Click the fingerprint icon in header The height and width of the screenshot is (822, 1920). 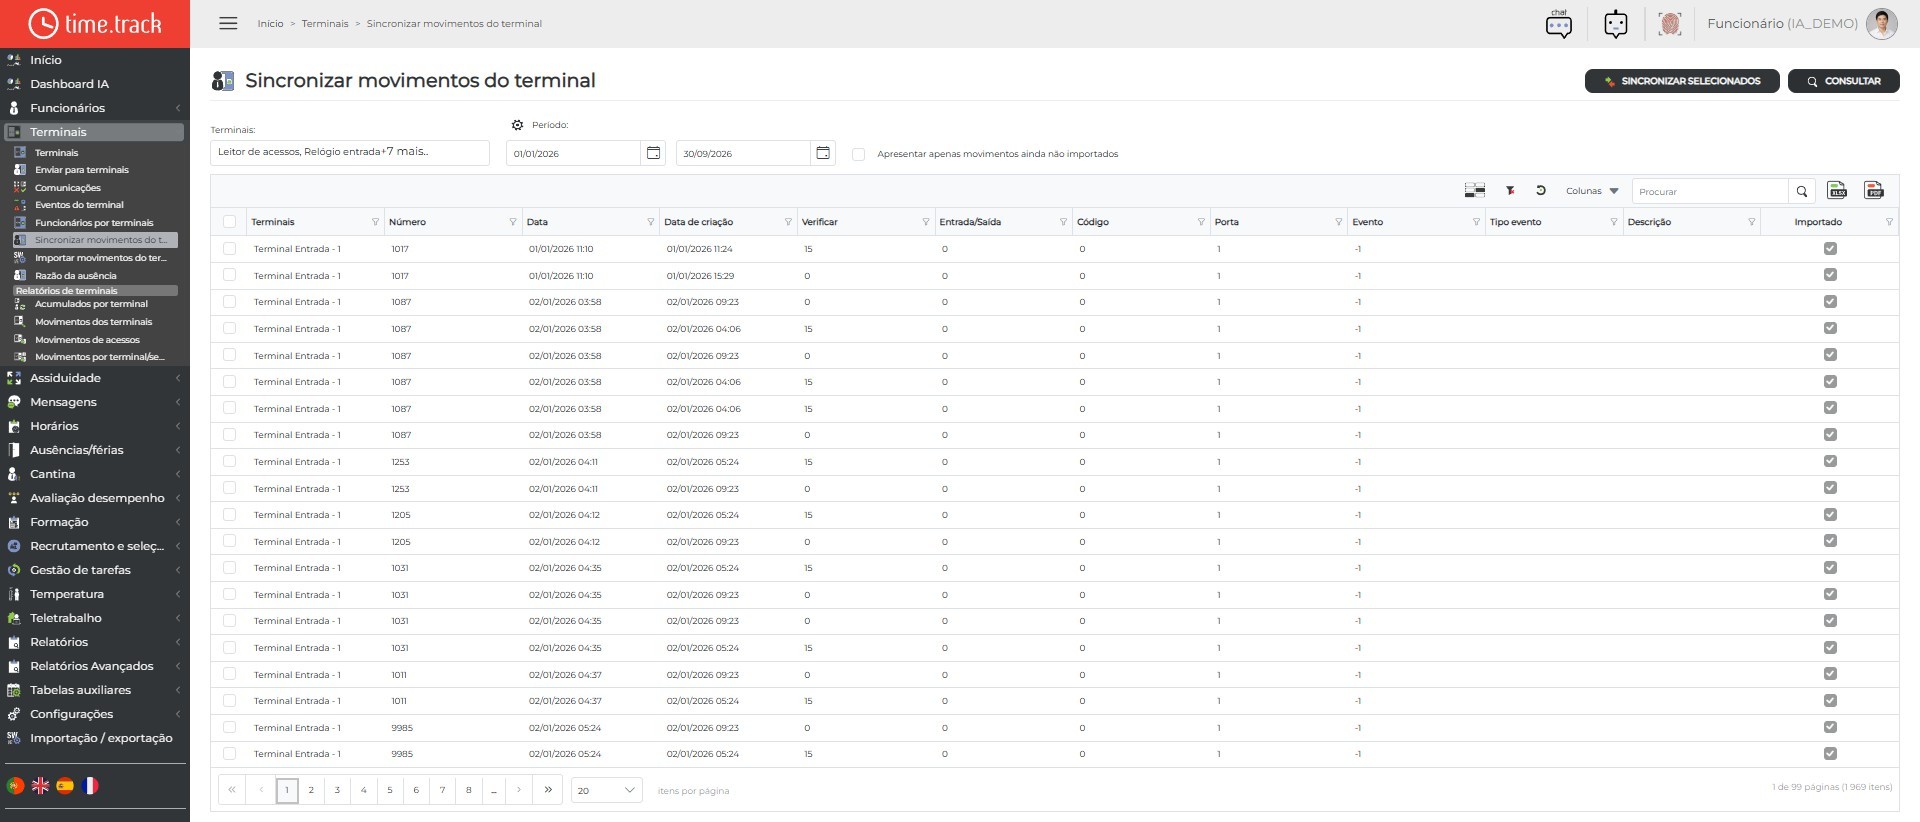[1670, 24]
